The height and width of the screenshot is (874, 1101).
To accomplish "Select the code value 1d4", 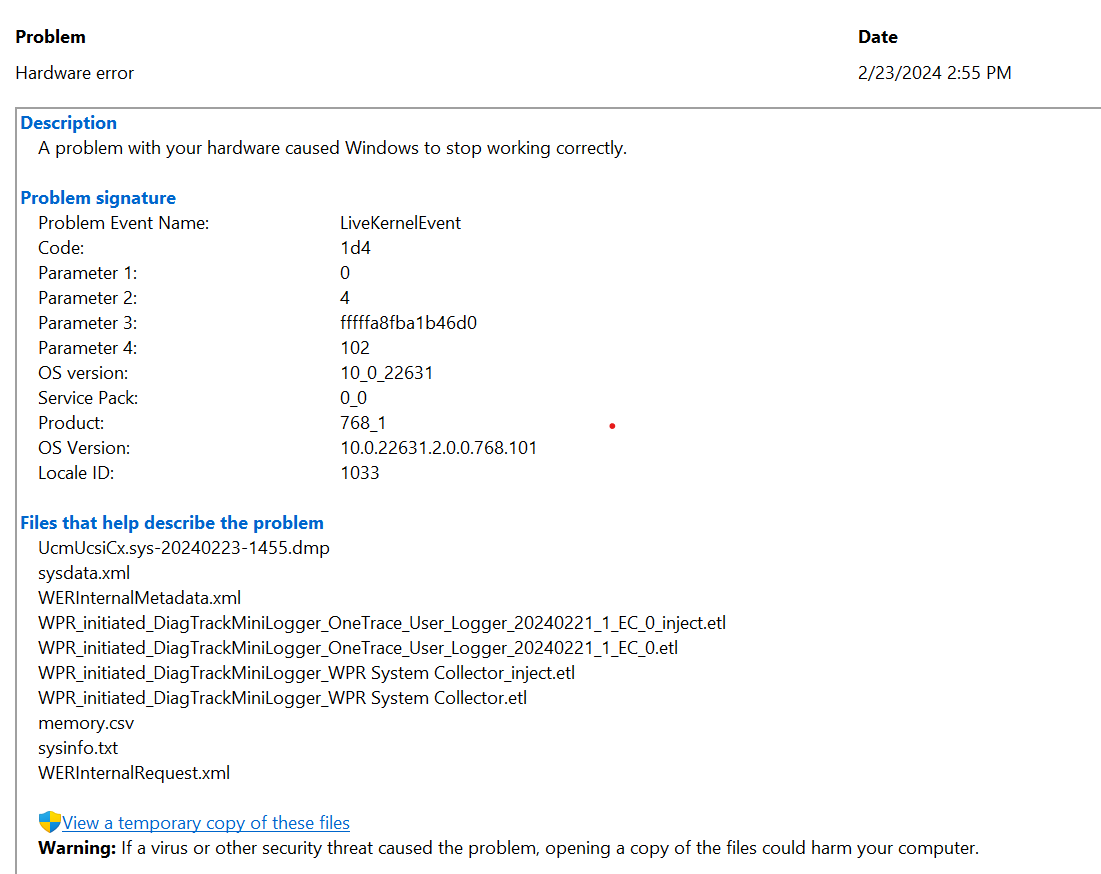I will coord(355,248).
